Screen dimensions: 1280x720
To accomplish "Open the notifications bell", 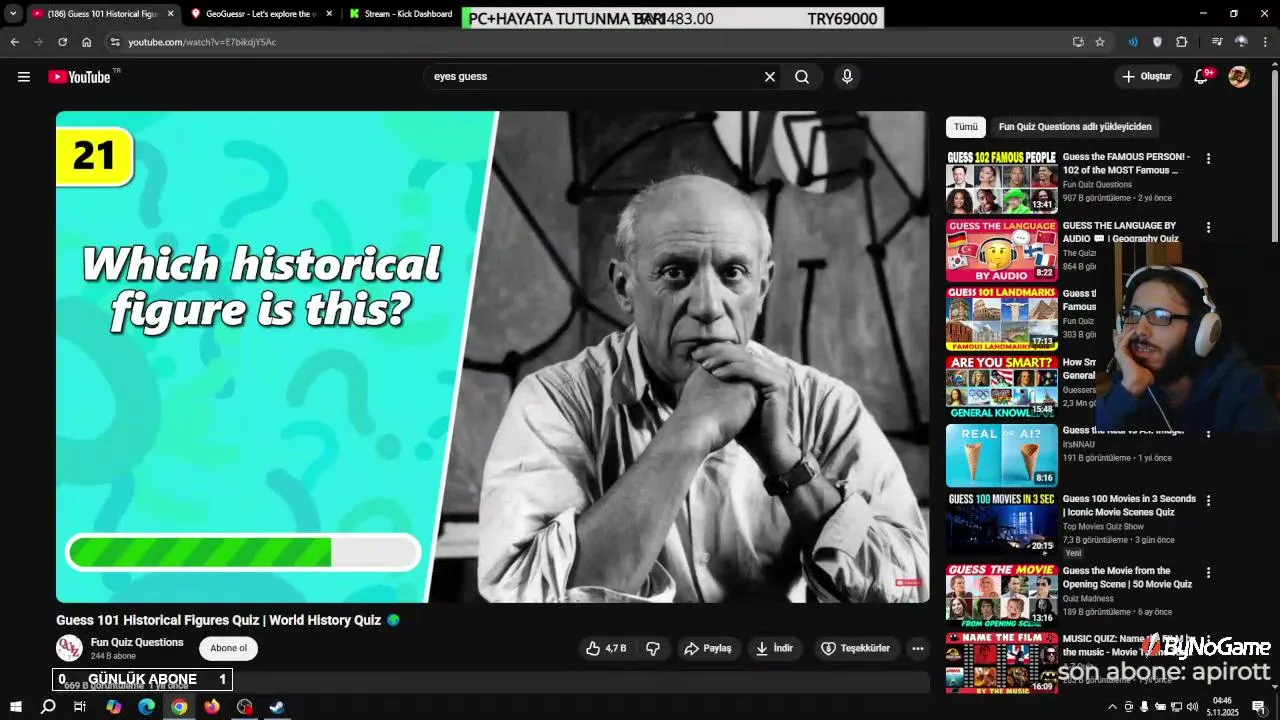I will coord(1202,77).
